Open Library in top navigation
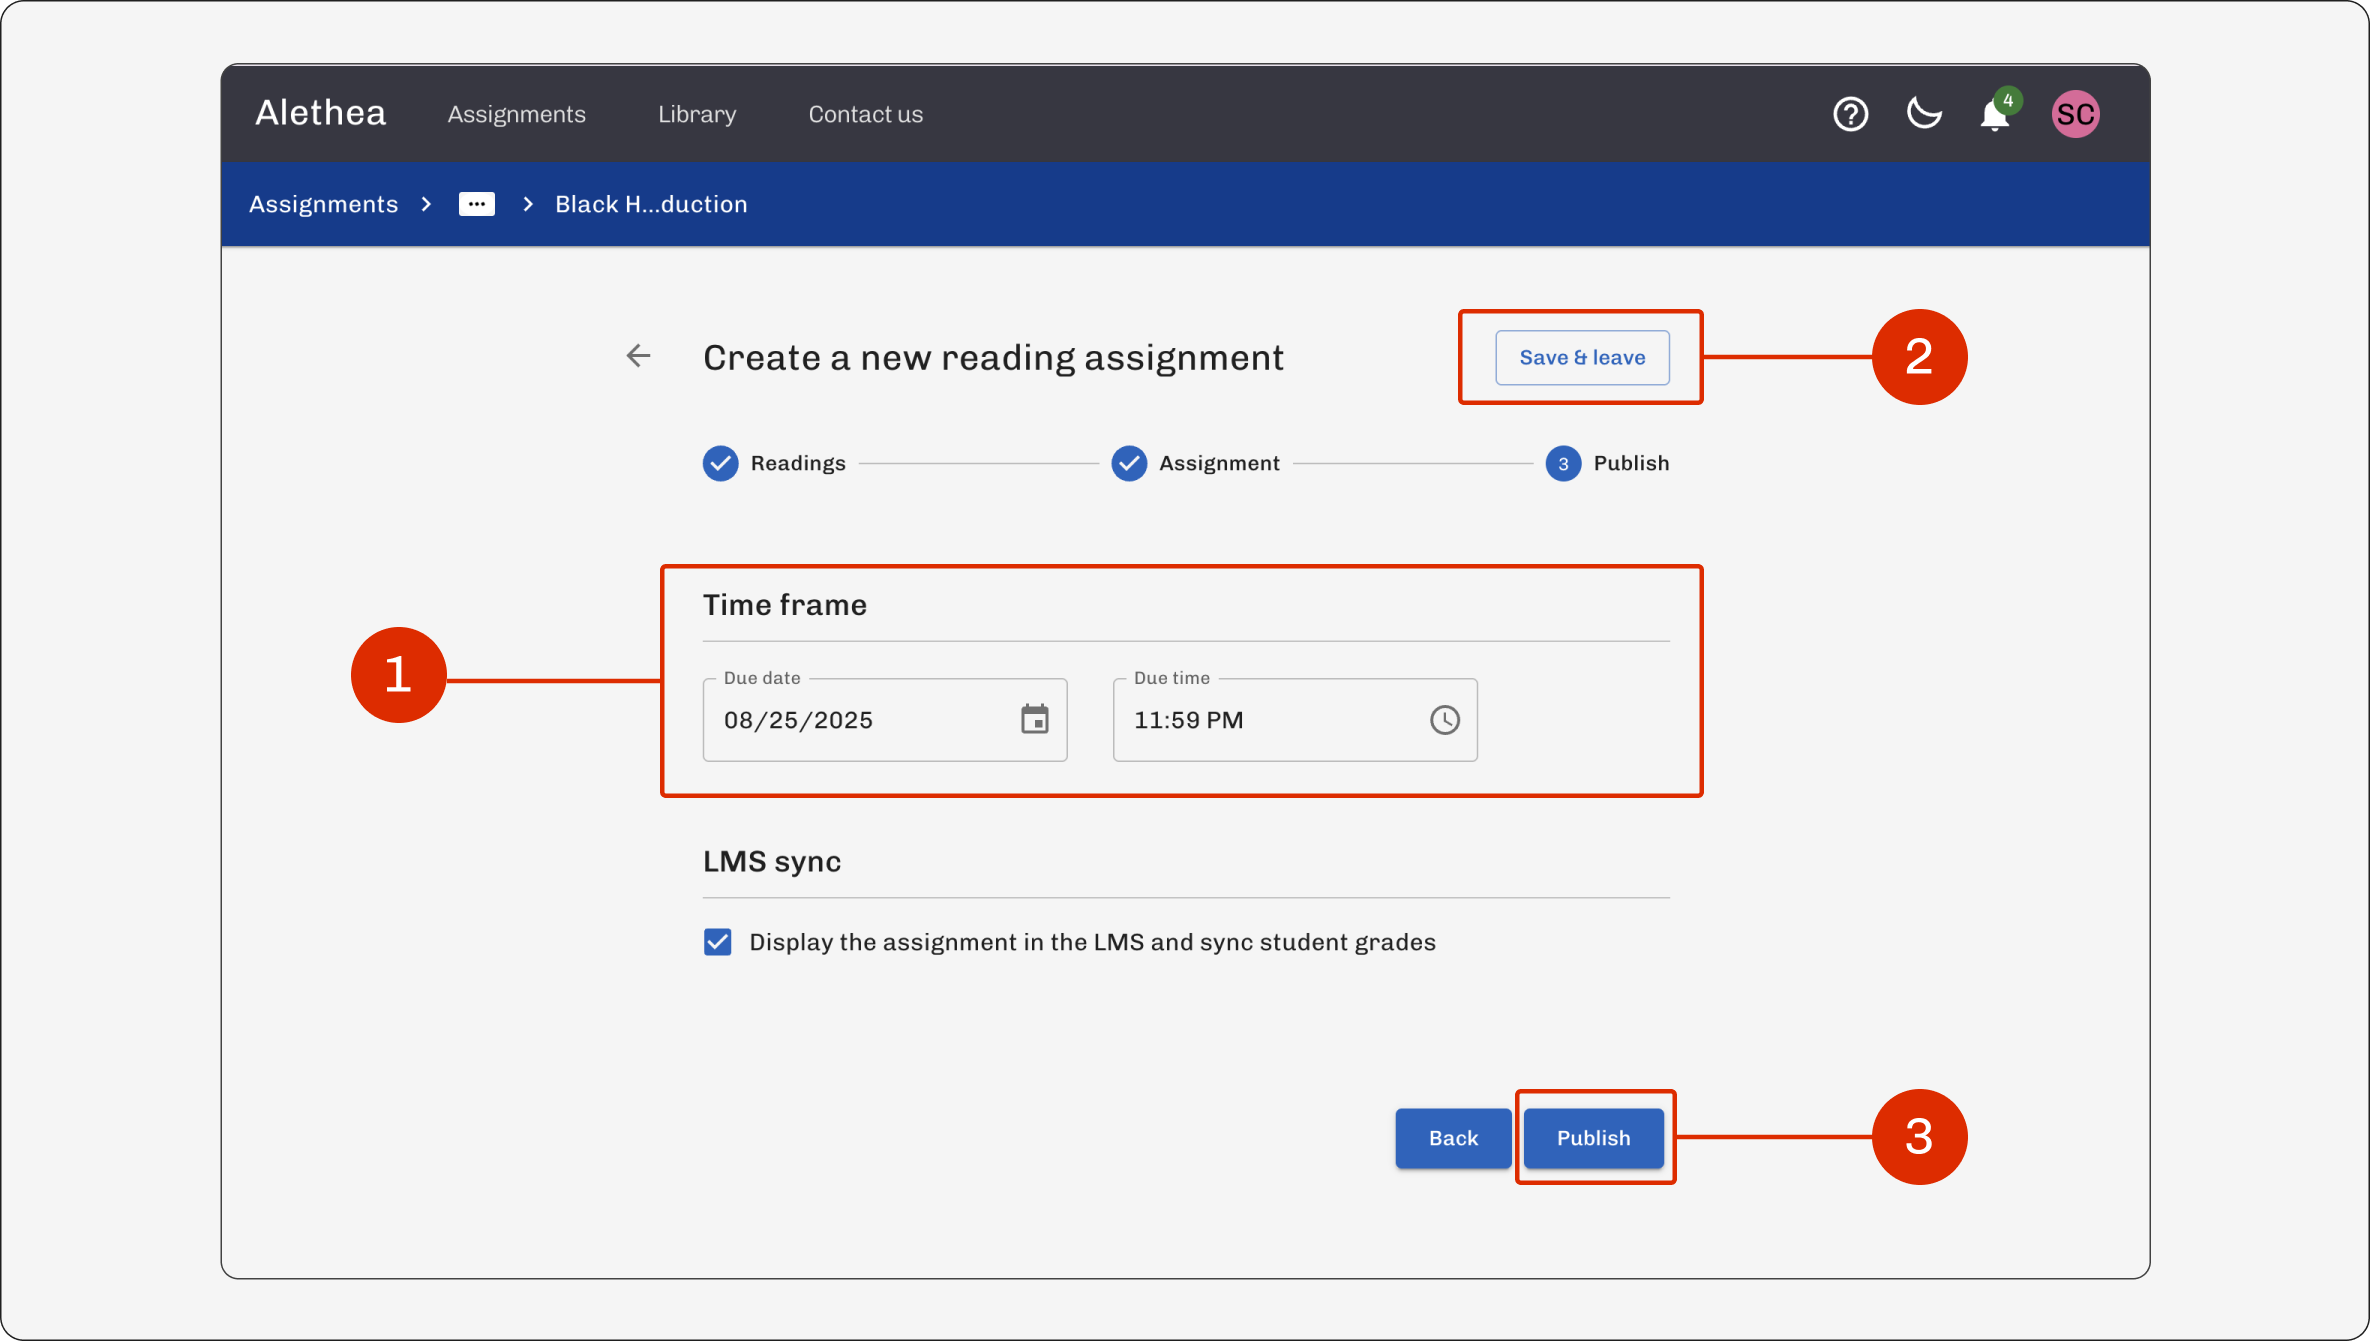 pyautogui.click(x=697, y=114)
